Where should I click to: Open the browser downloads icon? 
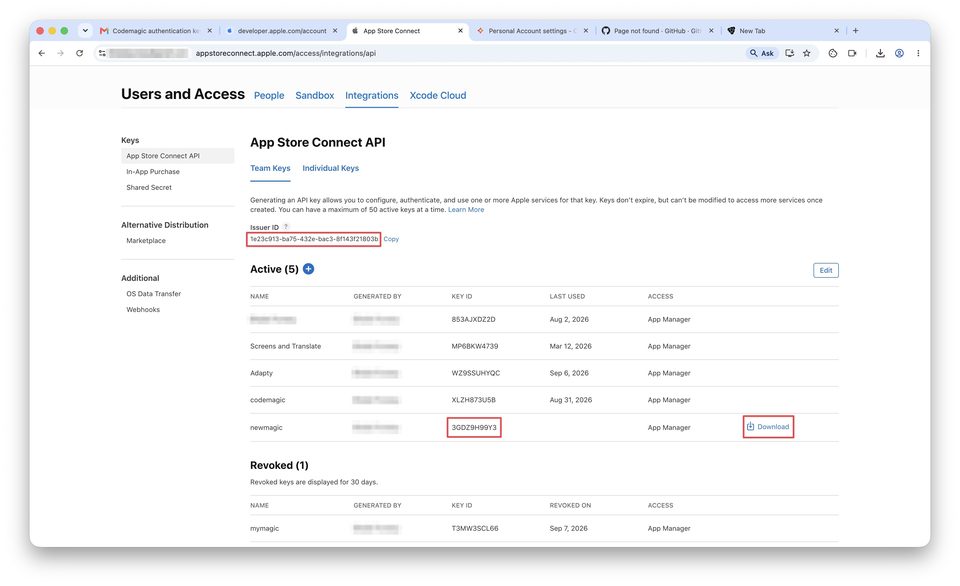point(880,53)
